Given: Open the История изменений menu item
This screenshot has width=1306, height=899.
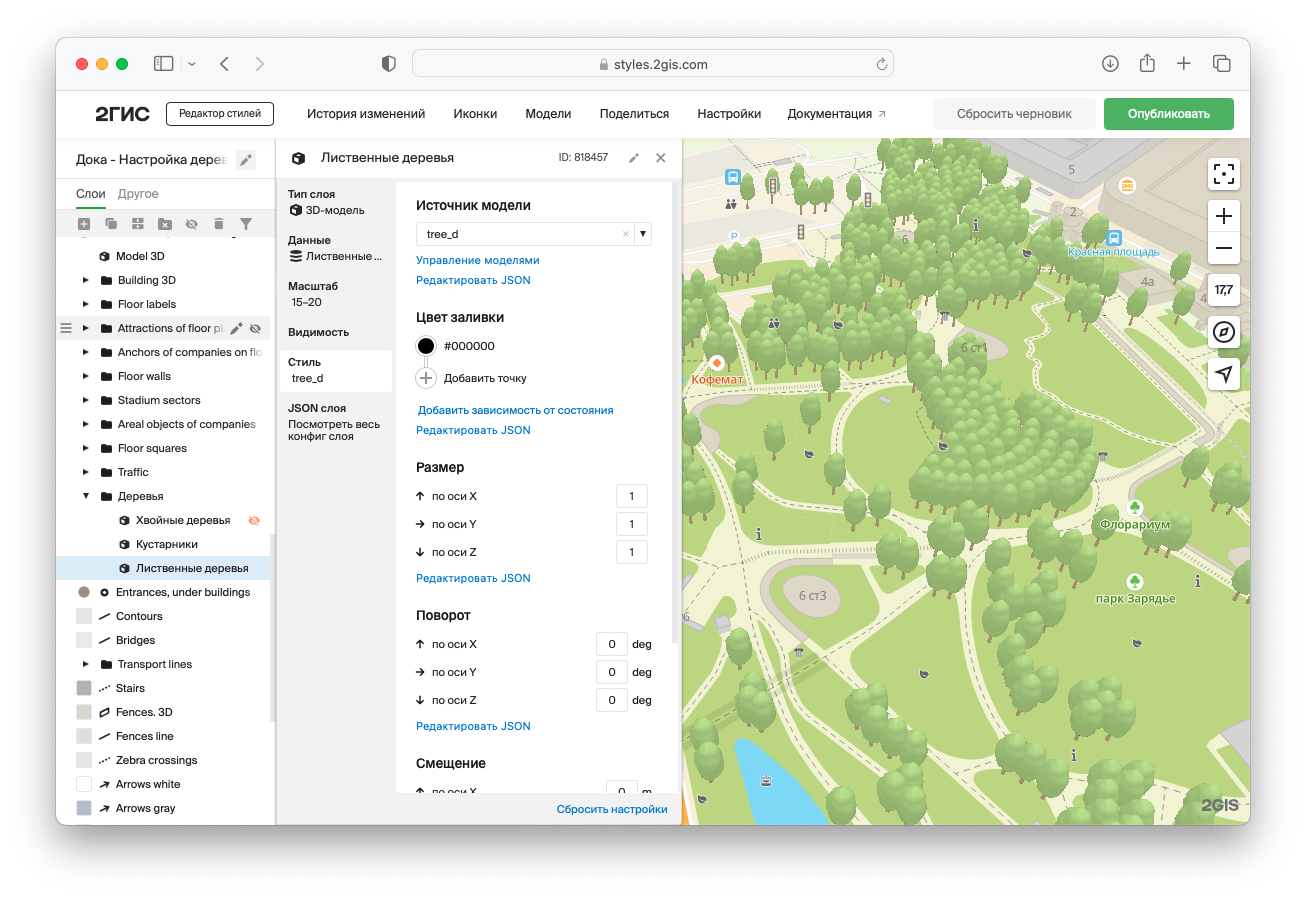Looking at the screenshot, I should click(366, 114).
